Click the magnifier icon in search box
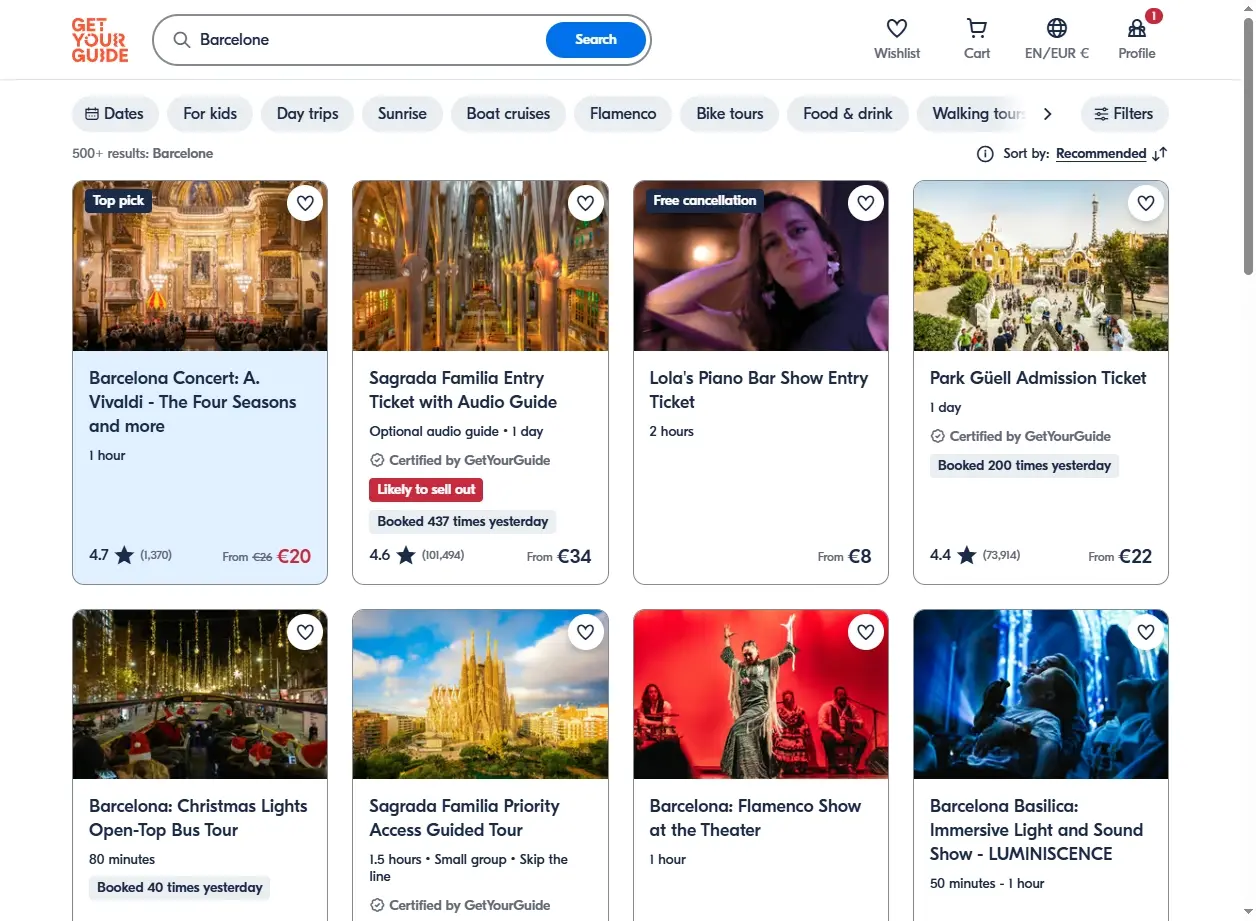Image resolution: width=1256 pixels, height=921 pixels. [x=182, y=40]
